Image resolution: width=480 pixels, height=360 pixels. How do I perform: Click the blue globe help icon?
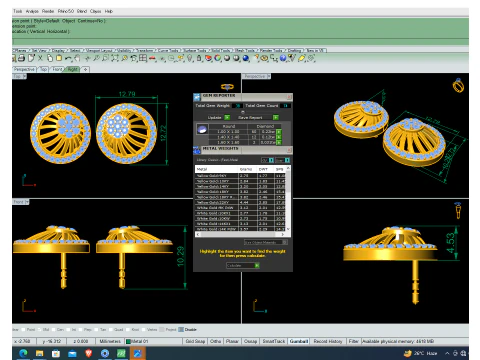[283, 58]
